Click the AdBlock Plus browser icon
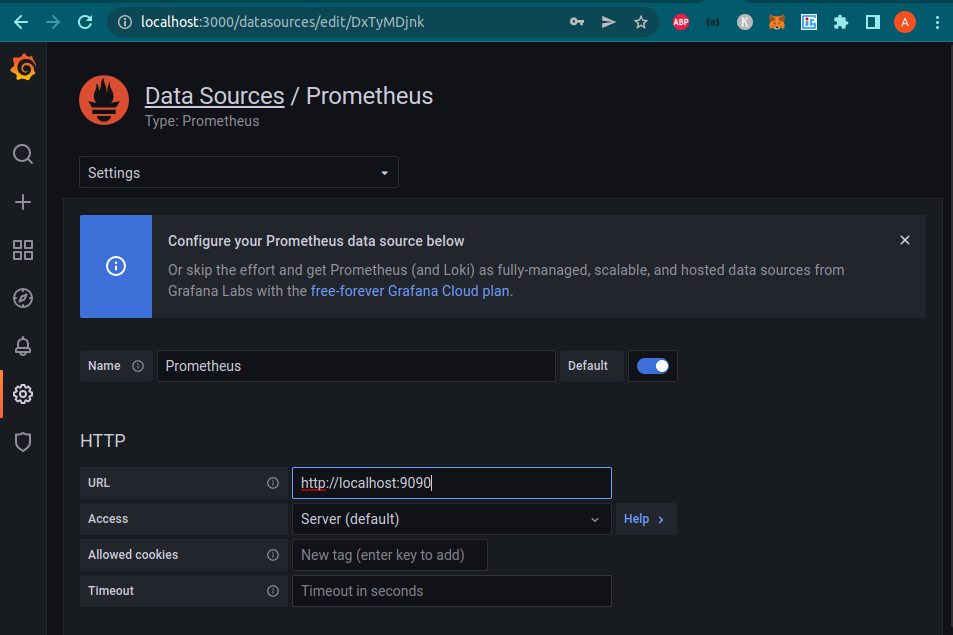This screenshot has height=635, width=953. click(x=681, y=21)
